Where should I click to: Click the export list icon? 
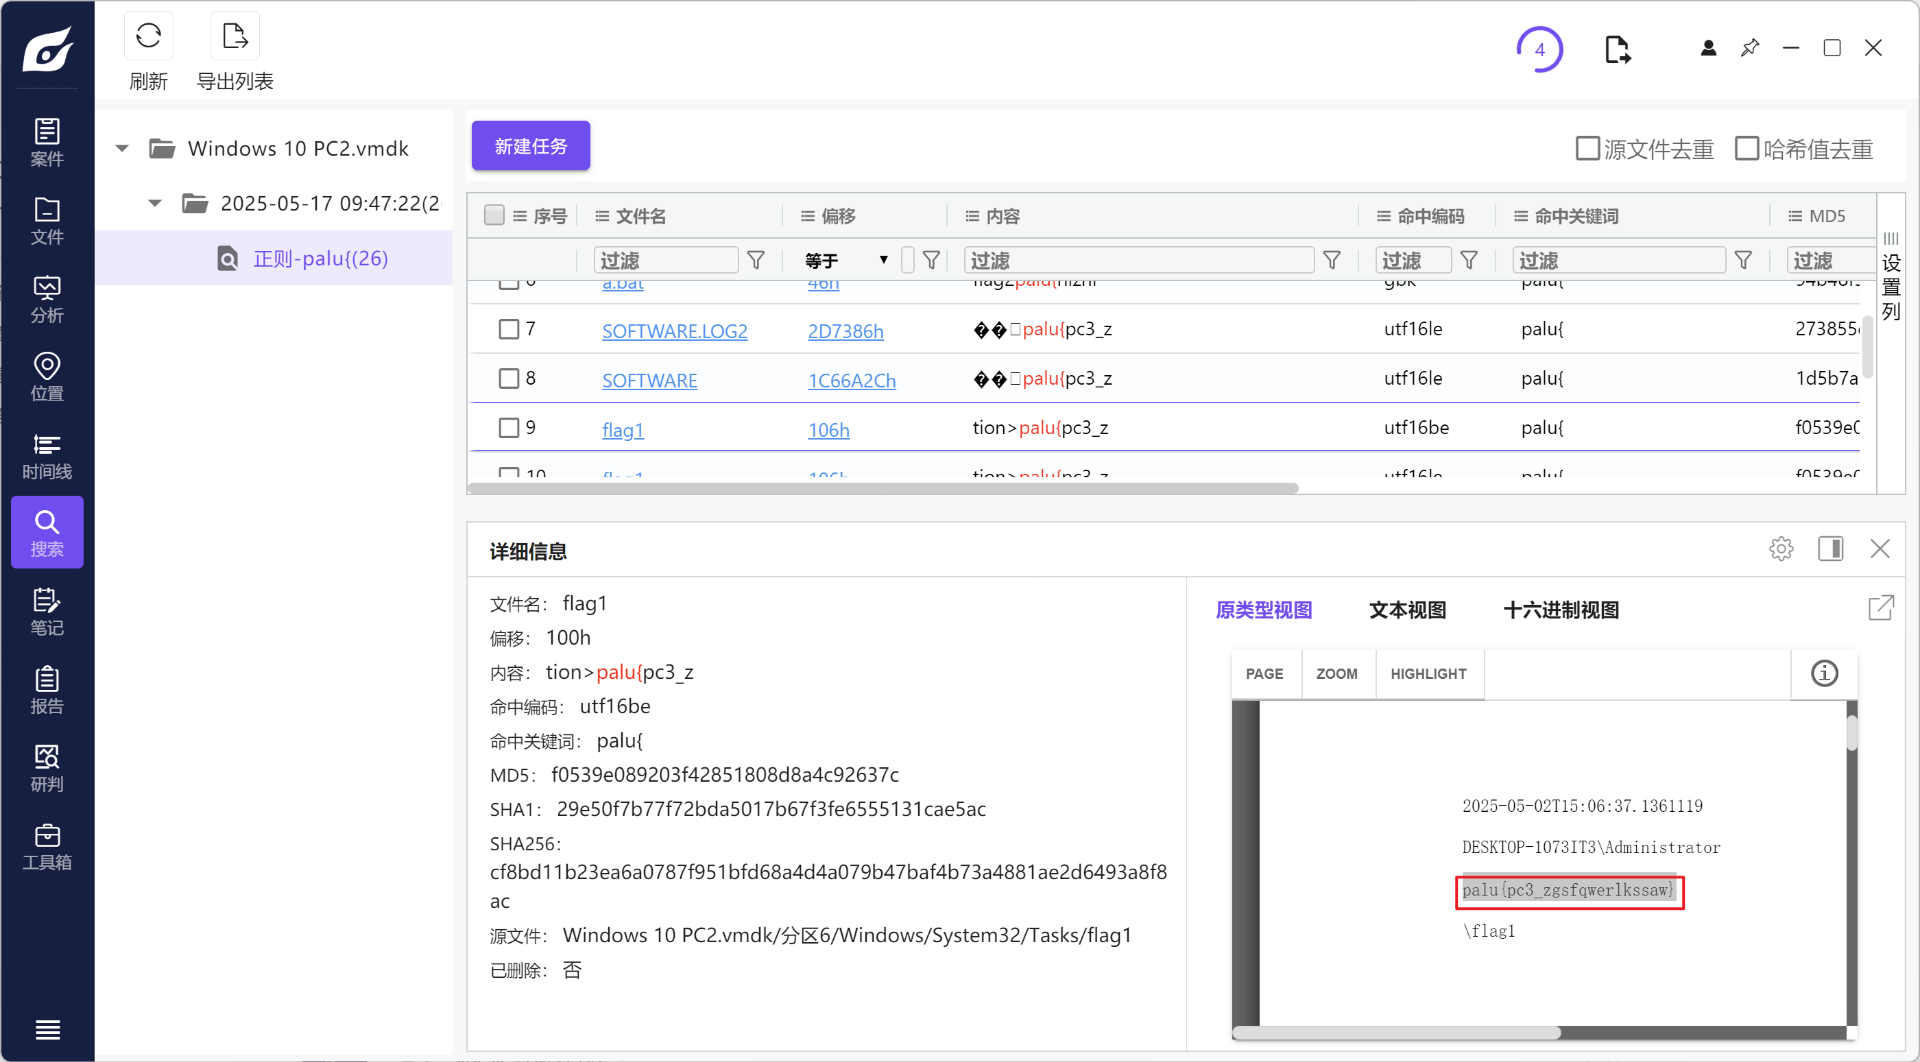[235, 36]
